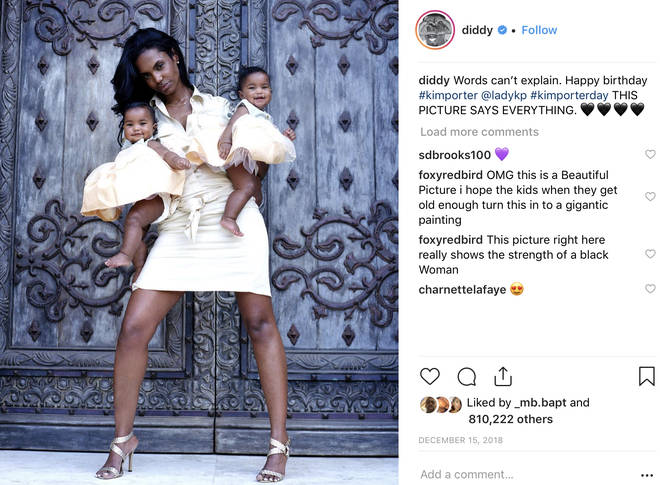
Task: Like sdbrooks100's comment
Action: [x=650, y=154]
